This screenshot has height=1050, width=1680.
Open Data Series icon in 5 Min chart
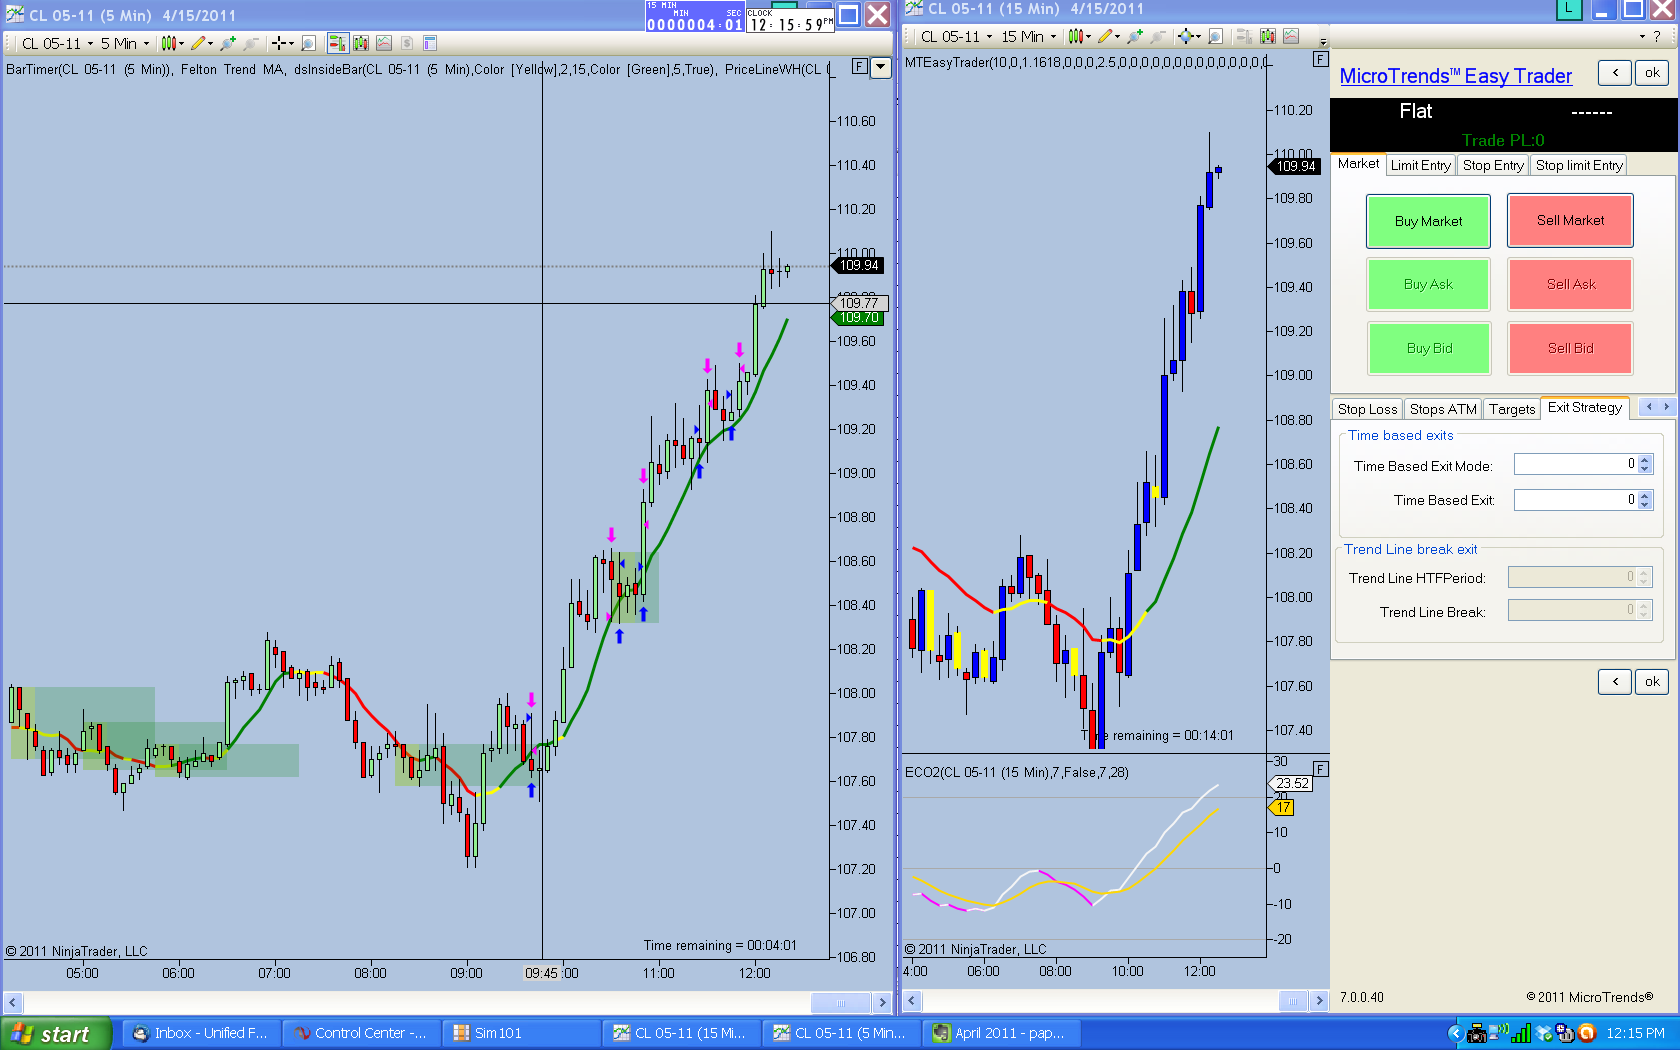pyautogui.click(x=361, y=43)
